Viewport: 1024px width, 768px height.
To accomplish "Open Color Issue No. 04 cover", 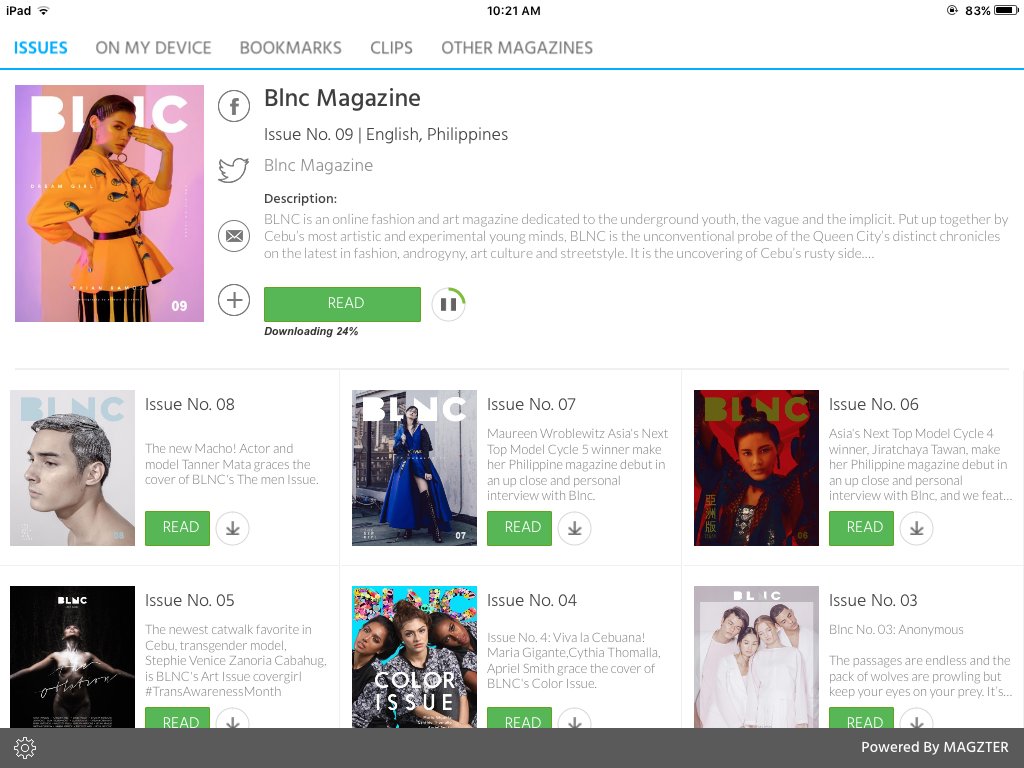I will (x=415, y=657).
